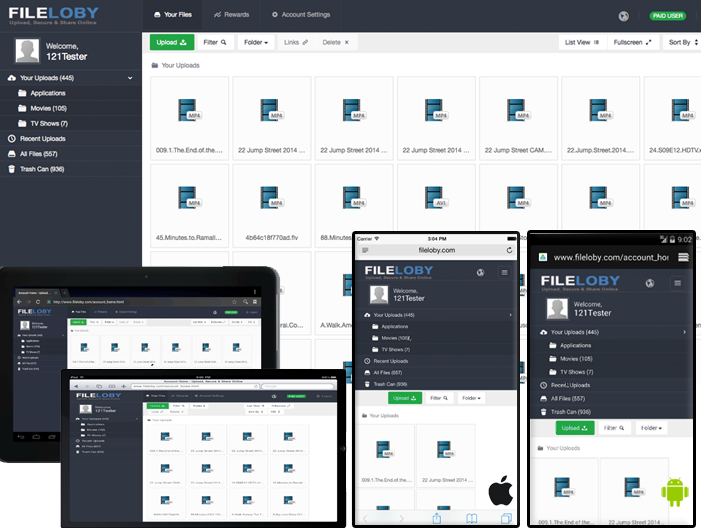Click the hamburger menu icon in the iPhone site header
This screenshot has width=701, height=528.
[504, 272]
